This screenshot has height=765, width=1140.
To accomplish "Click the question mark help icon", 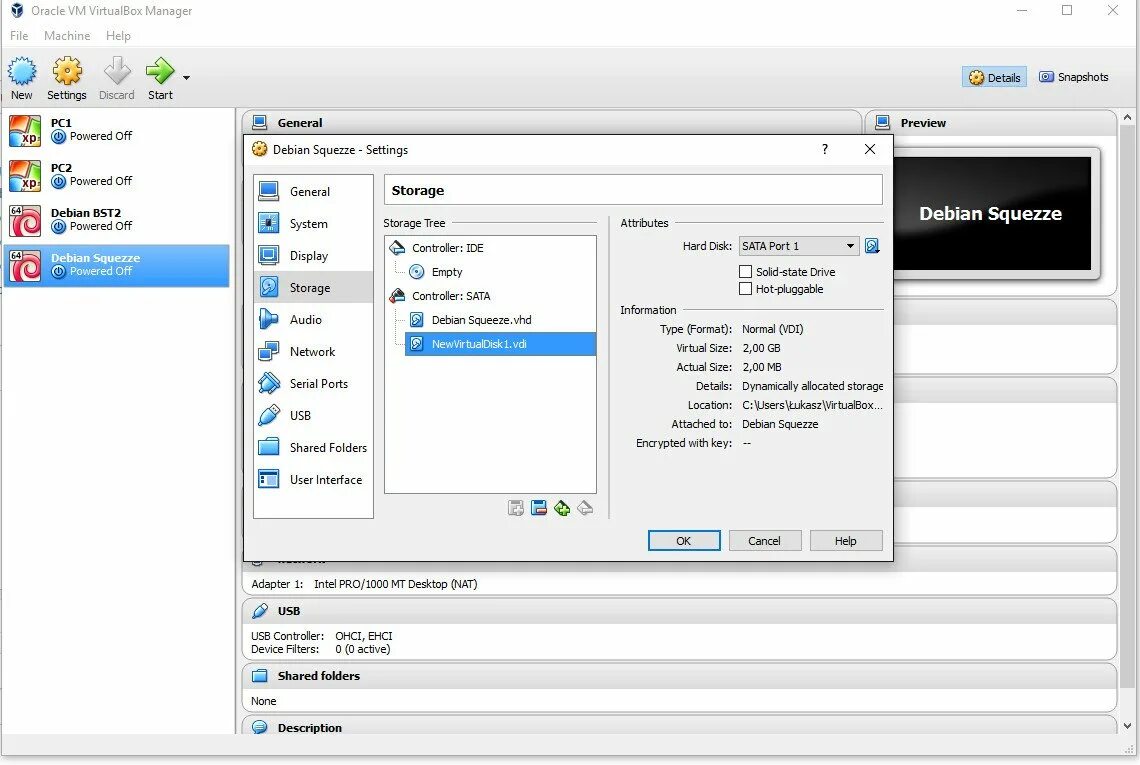I will point(824,149).
